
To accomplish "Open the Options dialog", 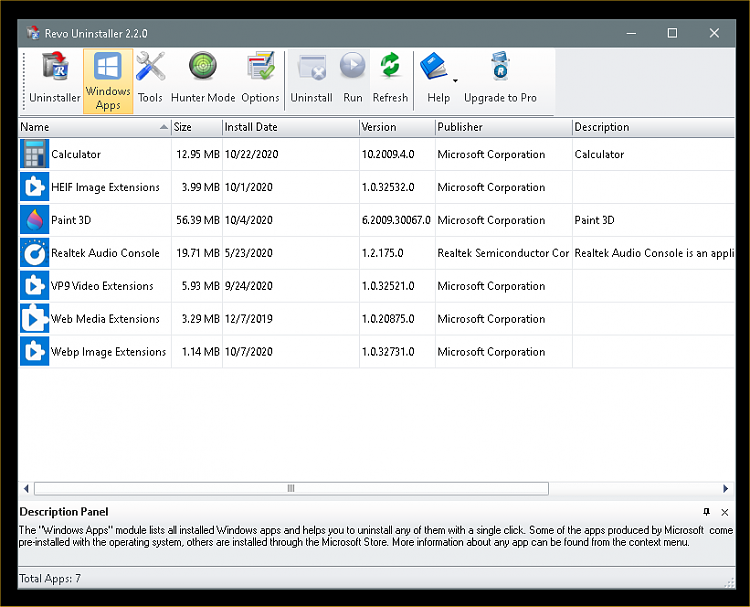I will (x=260, y=79).
